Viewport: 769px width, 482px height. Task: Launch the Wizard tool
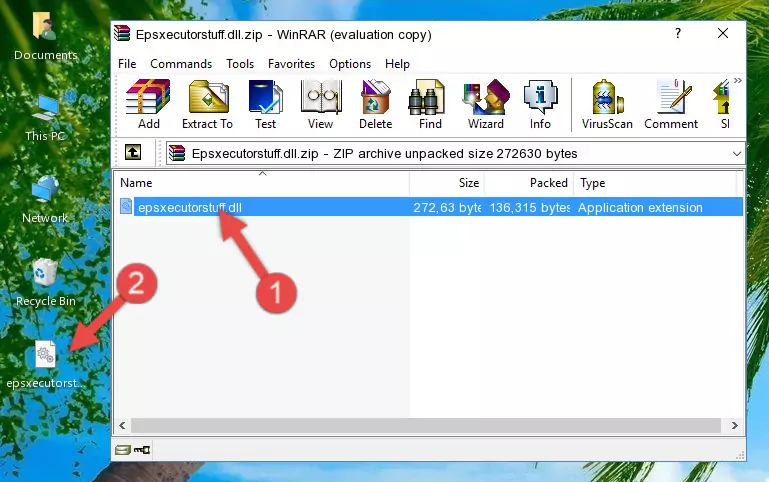coord(486,104)
